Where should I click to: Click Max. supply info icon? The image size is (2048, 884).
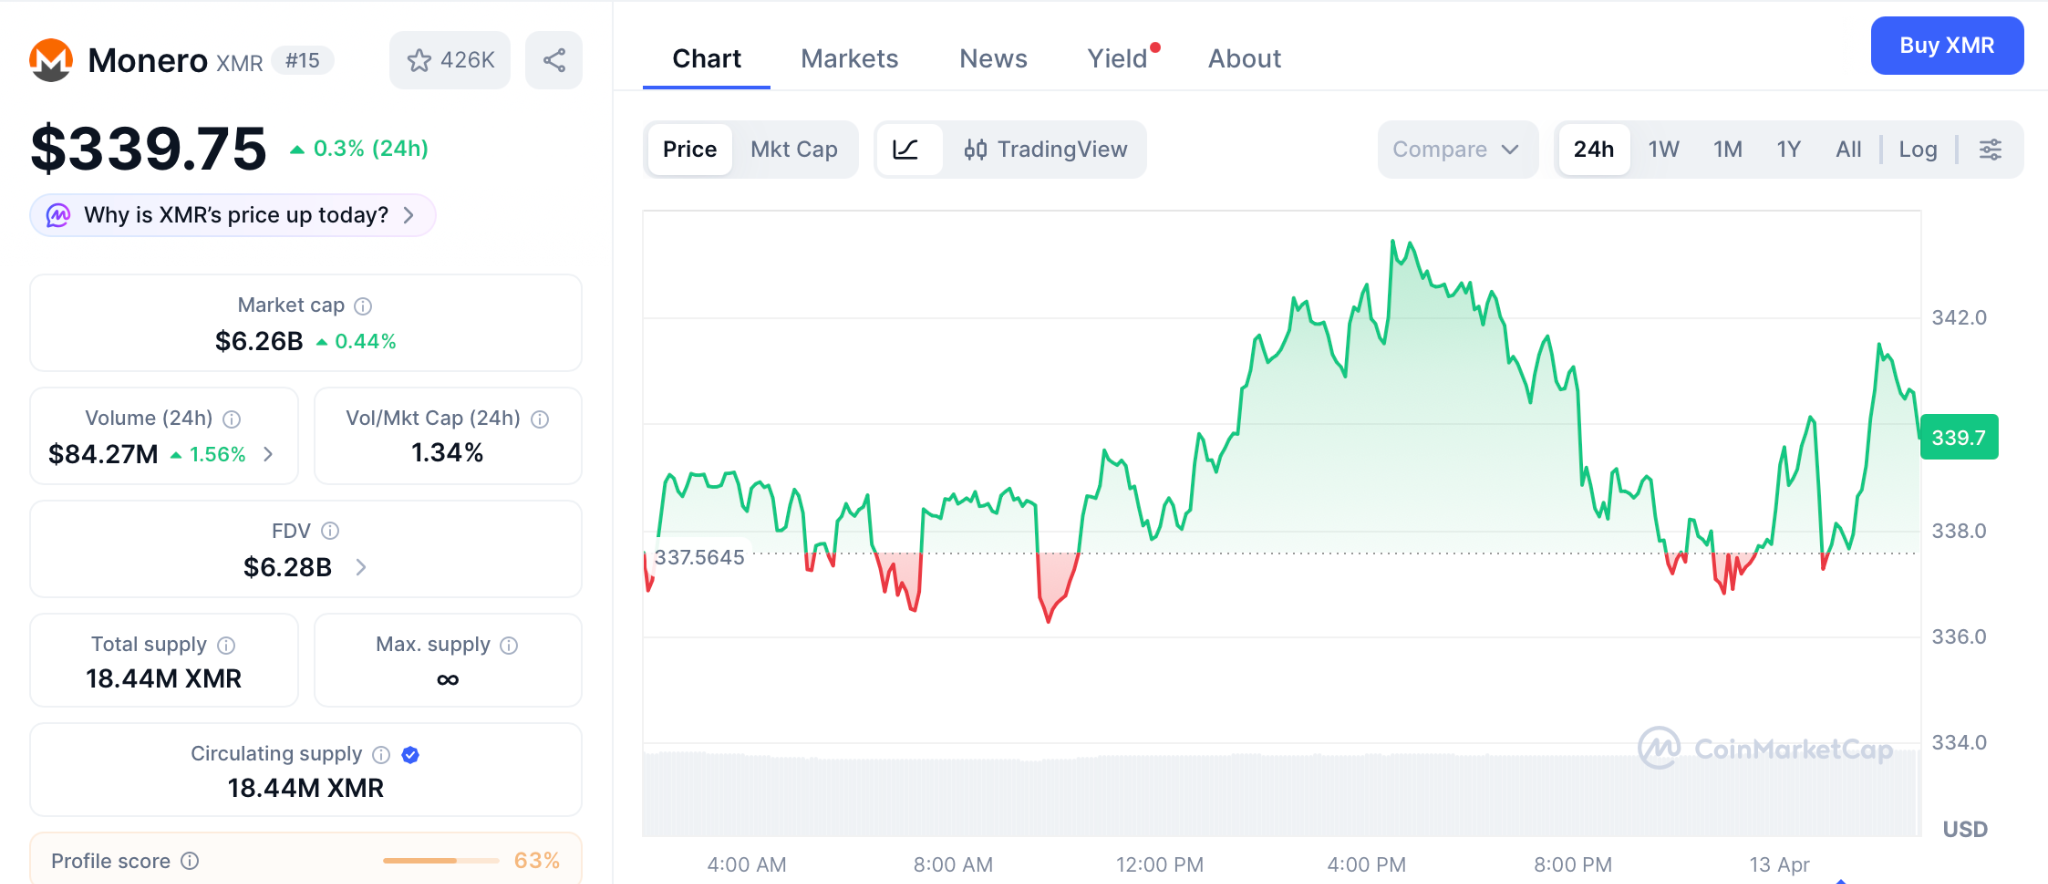(509, 645)
